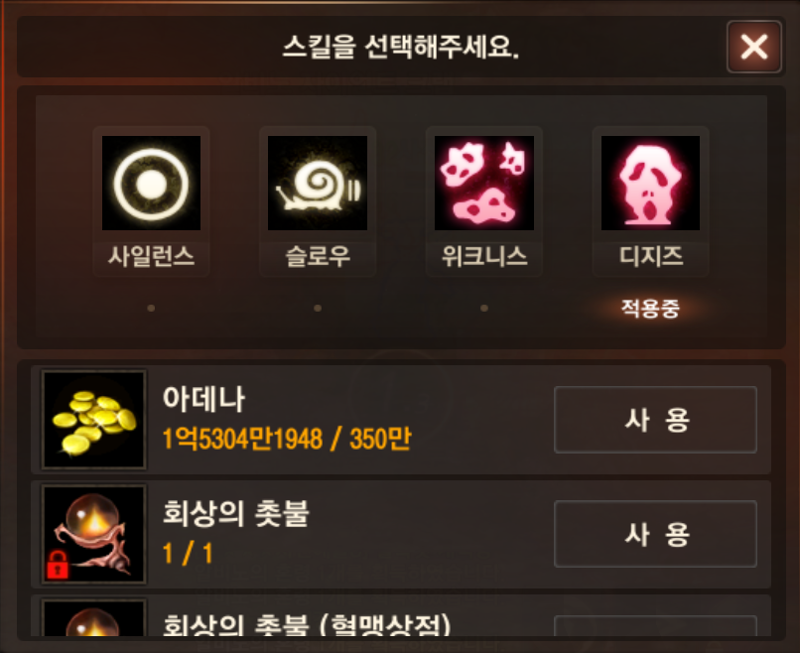Toggle the indicator dot below 슬로우

click(x=317, y=308)
